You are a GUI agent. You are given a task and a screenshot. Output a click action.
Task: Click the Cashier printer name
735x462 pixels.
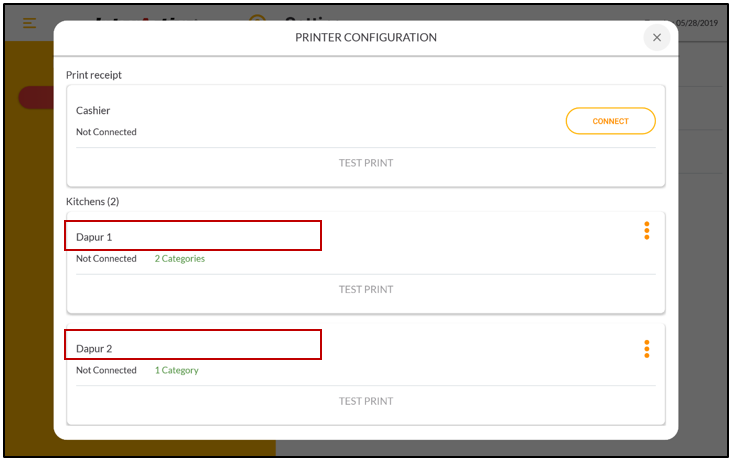click(94, 111)
